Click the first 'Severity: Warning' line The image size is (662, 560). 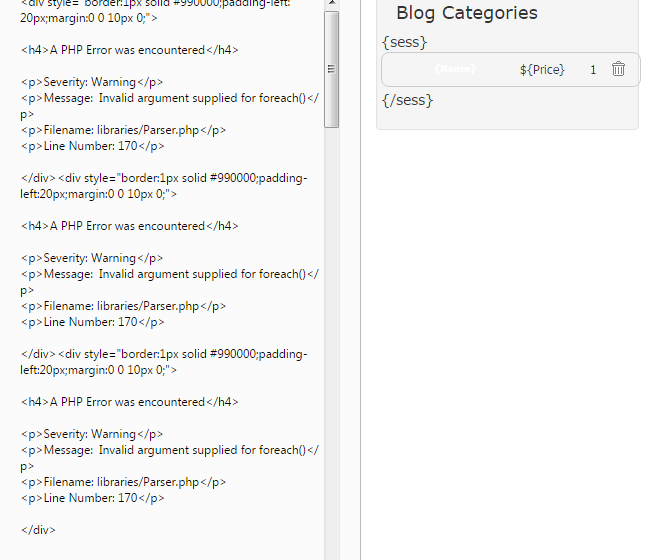(91, 82)
